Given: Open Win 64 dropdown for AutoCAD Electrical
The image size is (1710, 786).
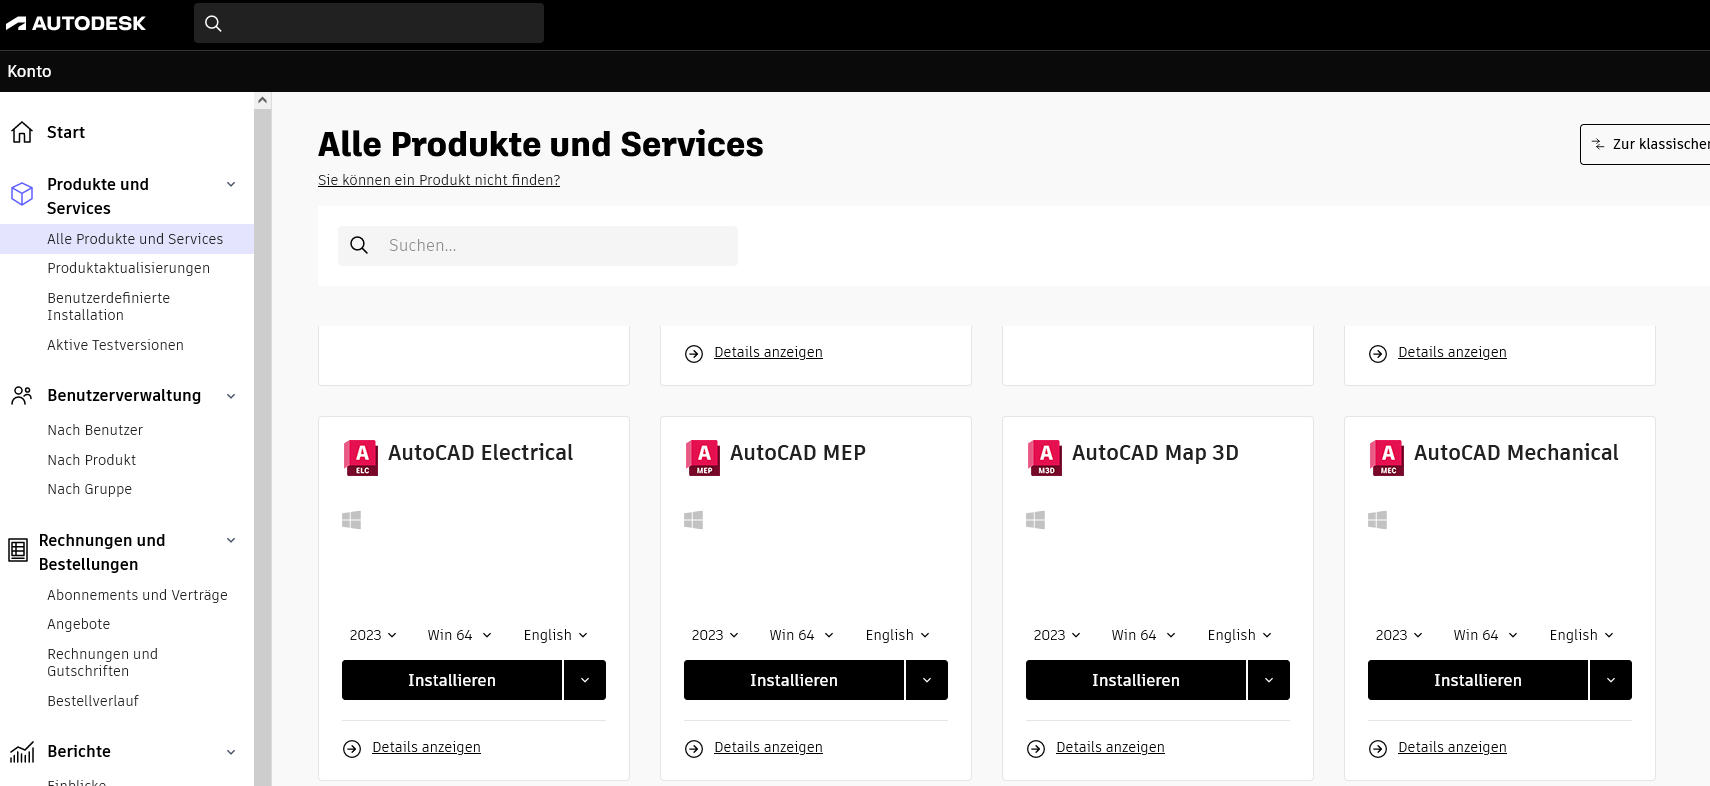Looking at the screenshot, I should click(459, 635).
